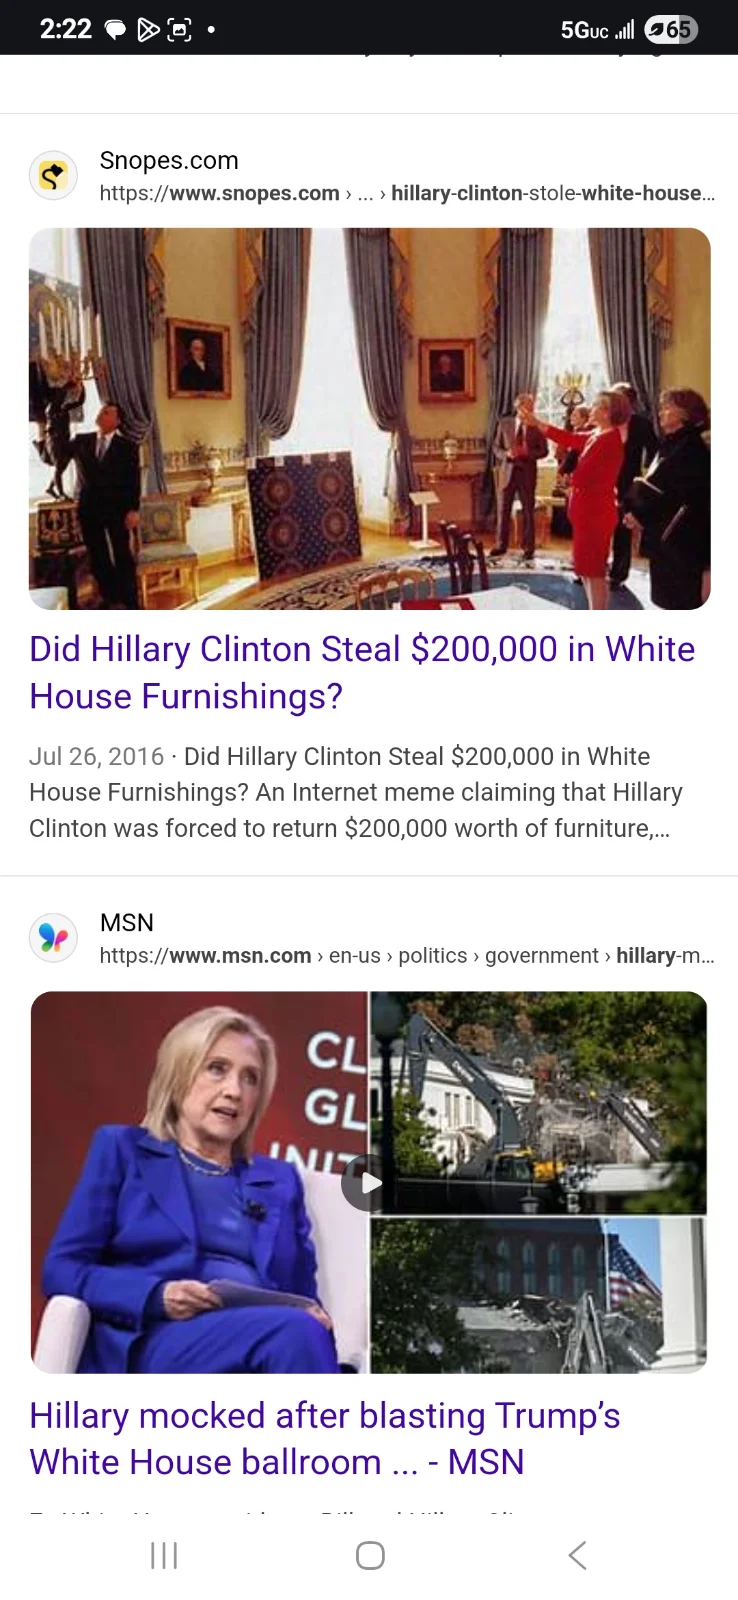Image resolution: width=738 pixels, height=1600 pixels.
Task: Tap the Snopes.com site name
Action: coord(169,160)
